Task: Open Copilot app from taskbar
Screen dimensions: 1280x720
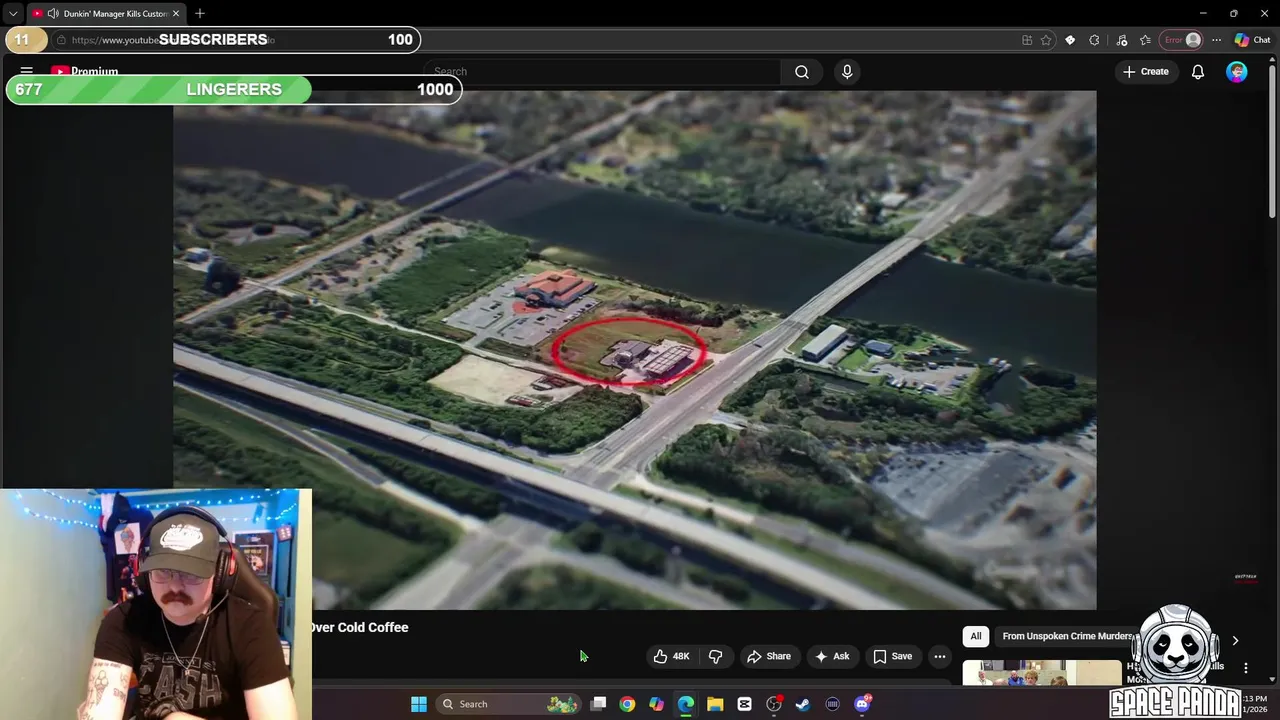Action: click(656, 704)
